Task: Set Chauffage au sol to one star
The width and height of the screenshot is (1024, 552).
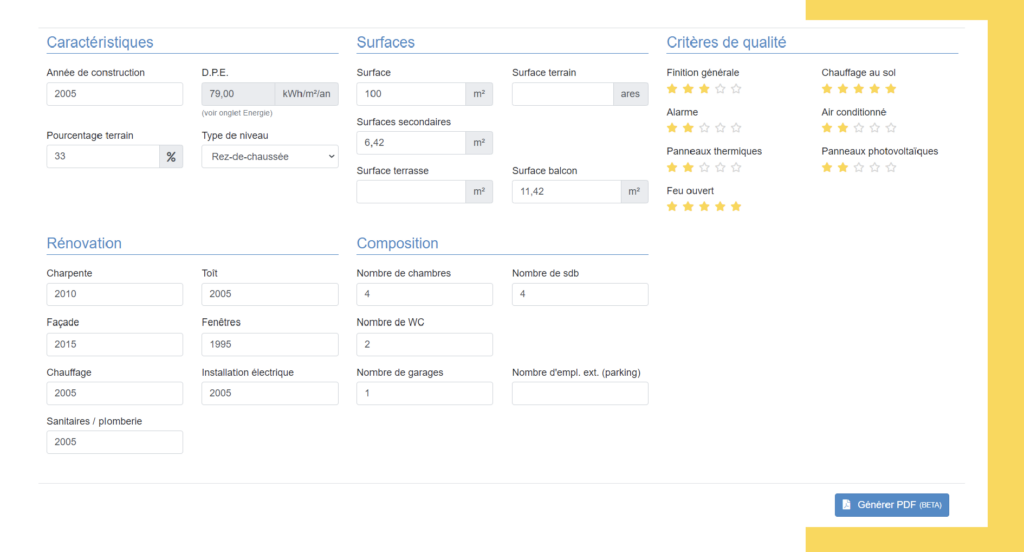Action: [x=827, y=89]
